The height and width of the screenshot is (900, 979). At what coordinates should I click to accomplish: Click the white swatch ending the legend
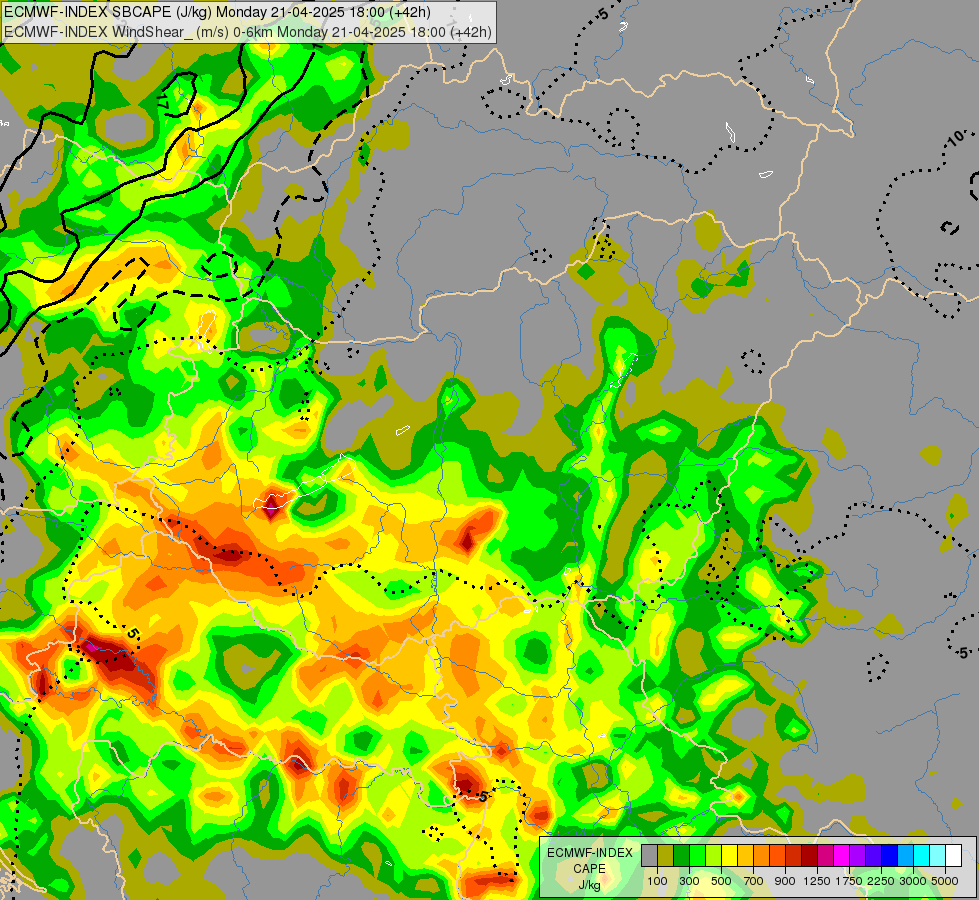pyautogui.click(x=954, y=856)
